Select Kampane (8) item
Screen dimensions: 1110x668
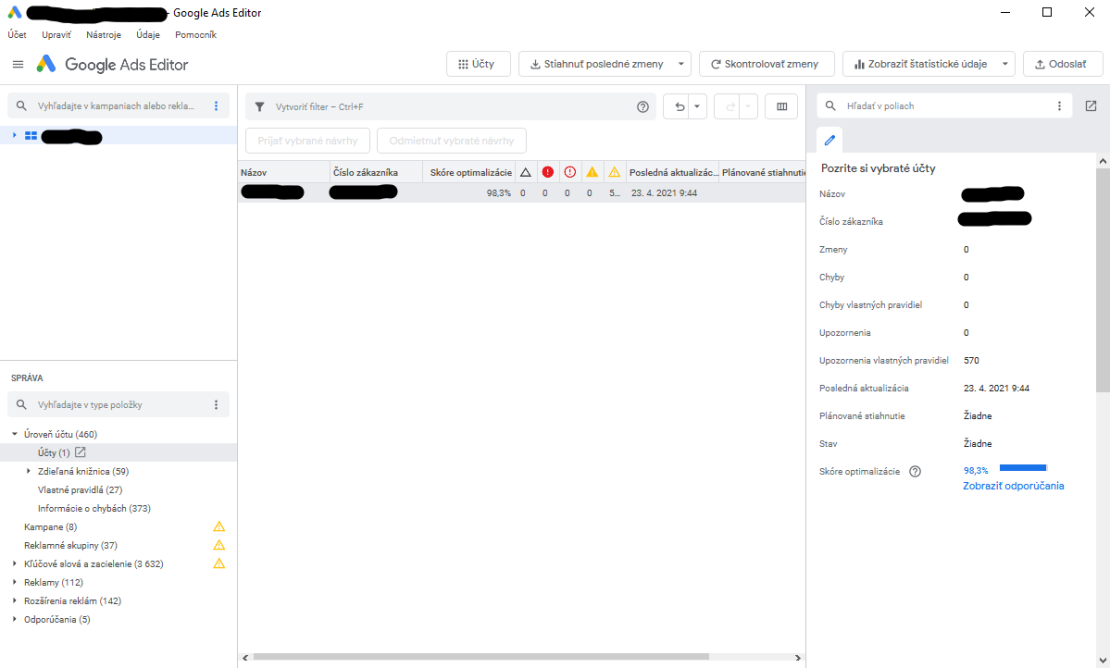coord(50,526)
